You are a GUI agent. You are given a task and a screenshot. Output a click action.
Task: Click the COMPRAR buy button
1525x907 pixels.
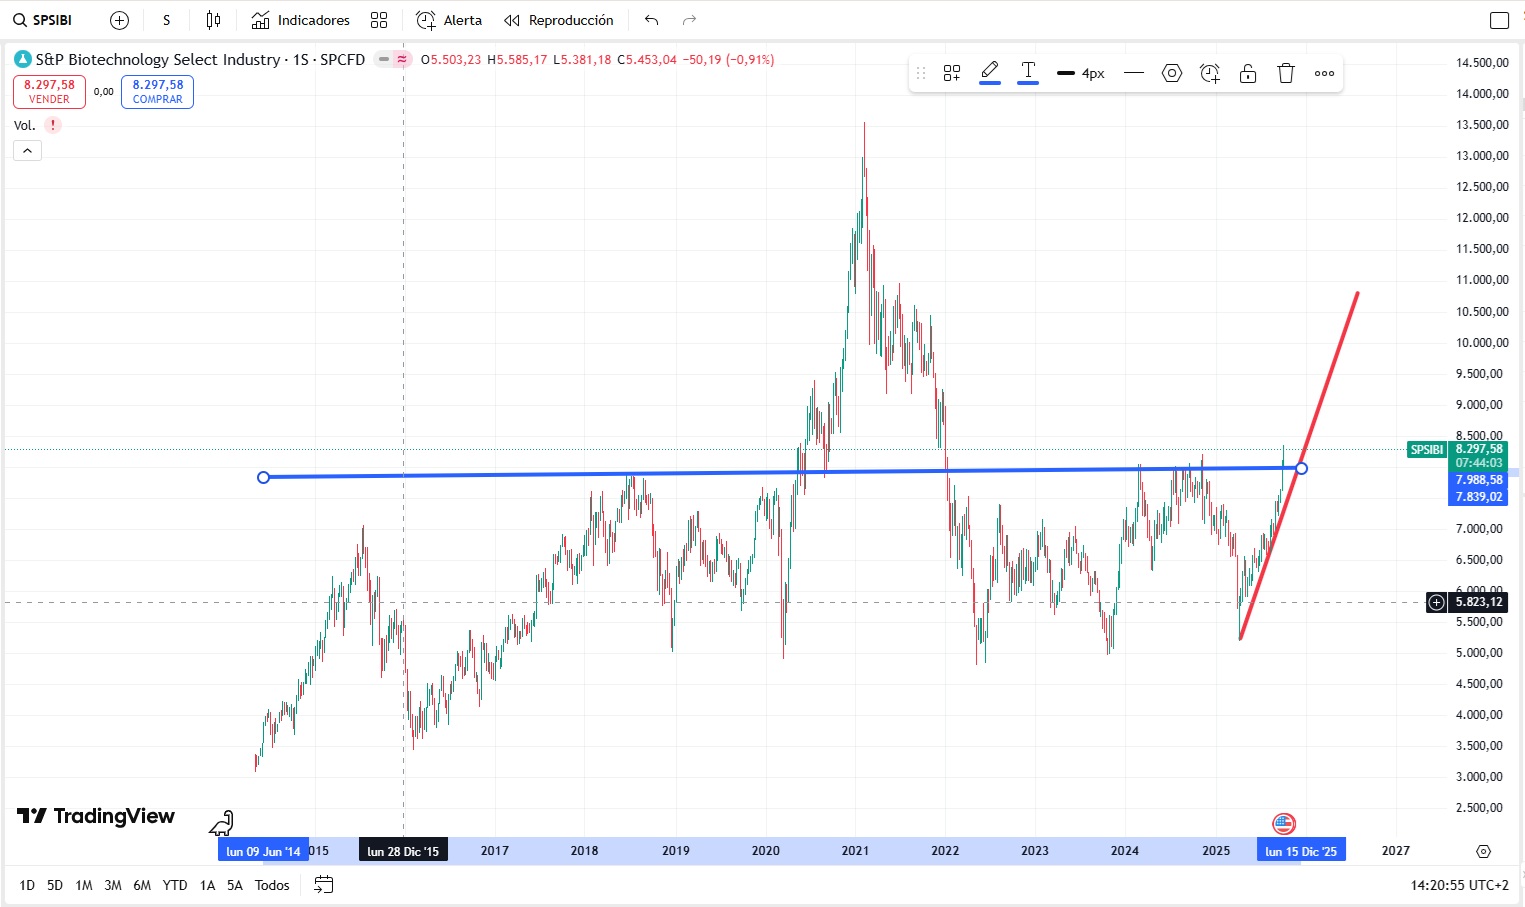[x=156, y=91]
